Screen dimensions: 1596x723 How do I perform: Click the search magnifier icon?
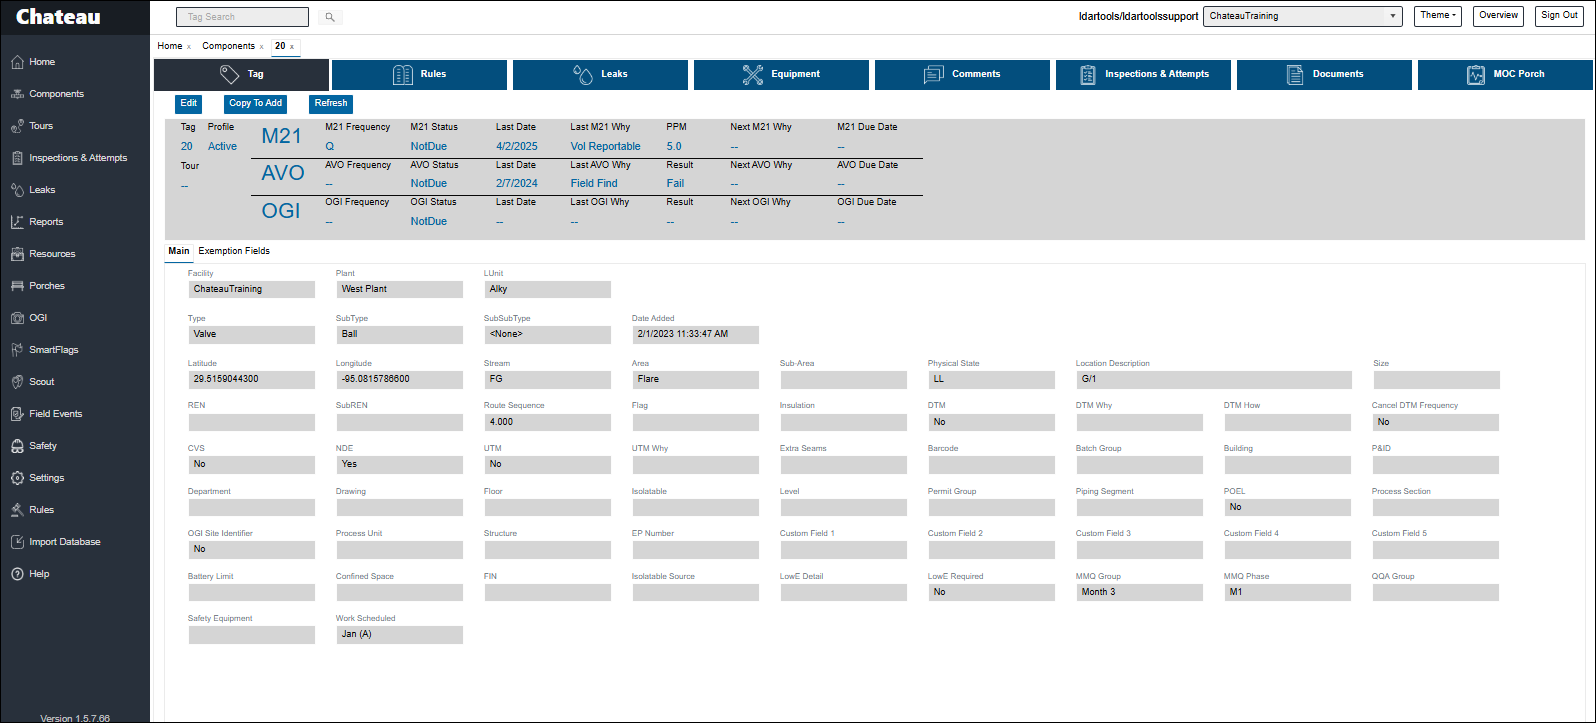pyautogui.click(x=330, y=17)
